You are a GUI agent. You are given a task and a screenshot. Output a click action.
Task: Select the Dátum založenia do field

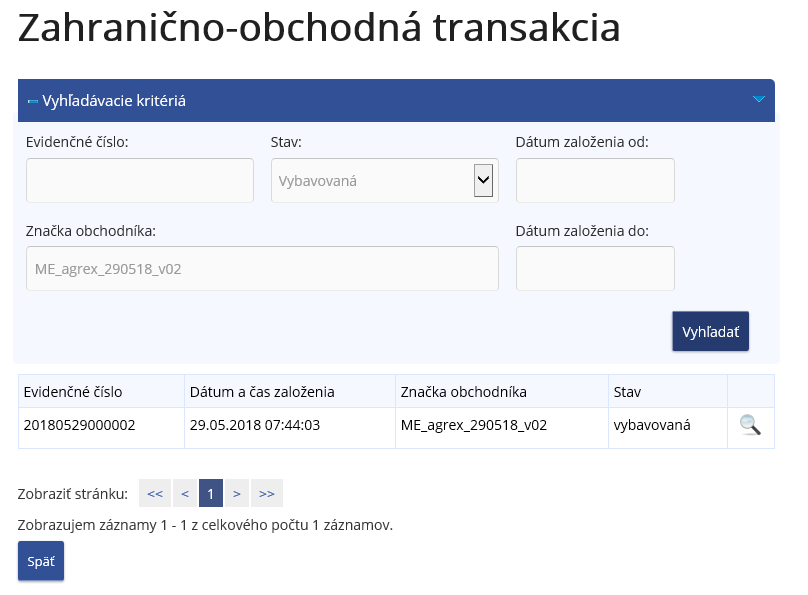coord(595,269)
